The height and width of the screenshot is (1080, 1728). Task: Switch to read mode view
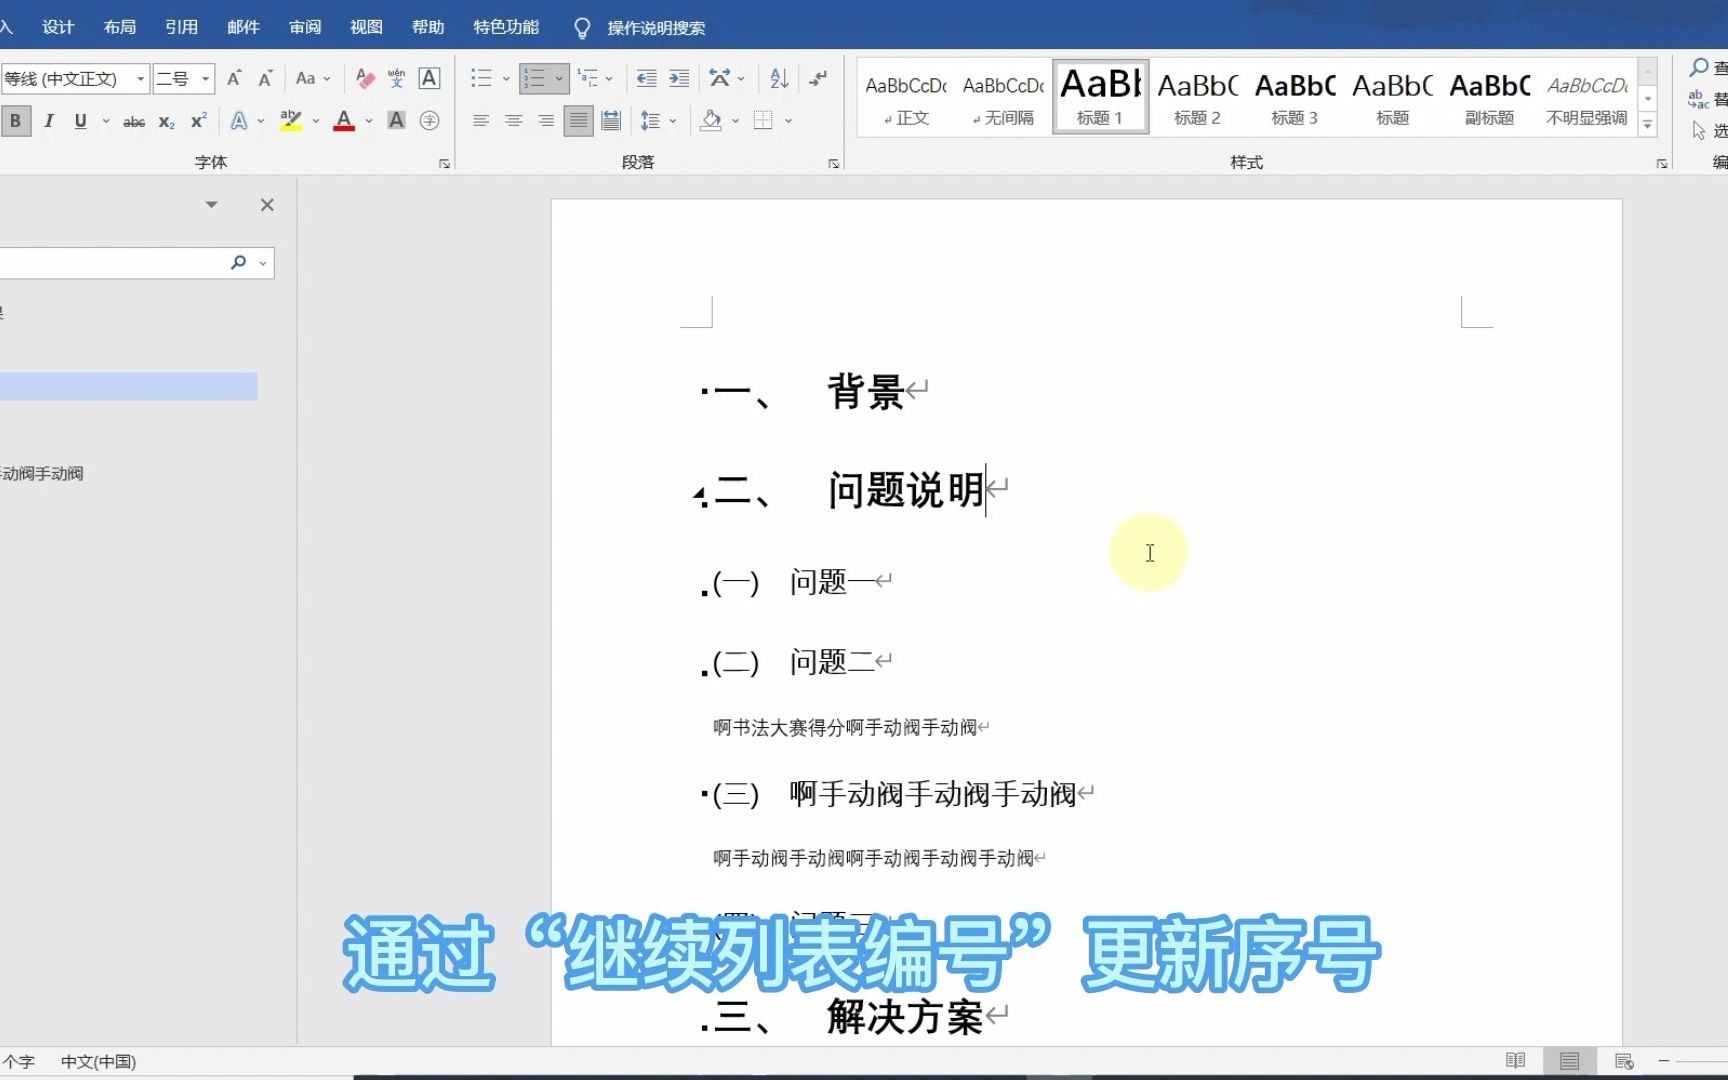[x=1516, y=1061]
